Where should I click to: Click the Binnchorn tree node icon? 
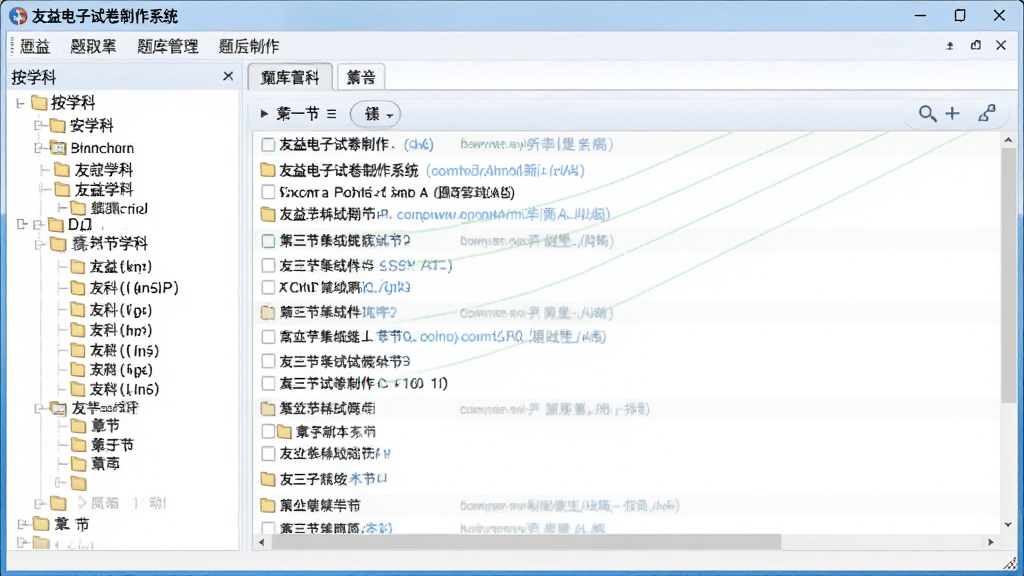pyautogui.click(x=59, y=148)
